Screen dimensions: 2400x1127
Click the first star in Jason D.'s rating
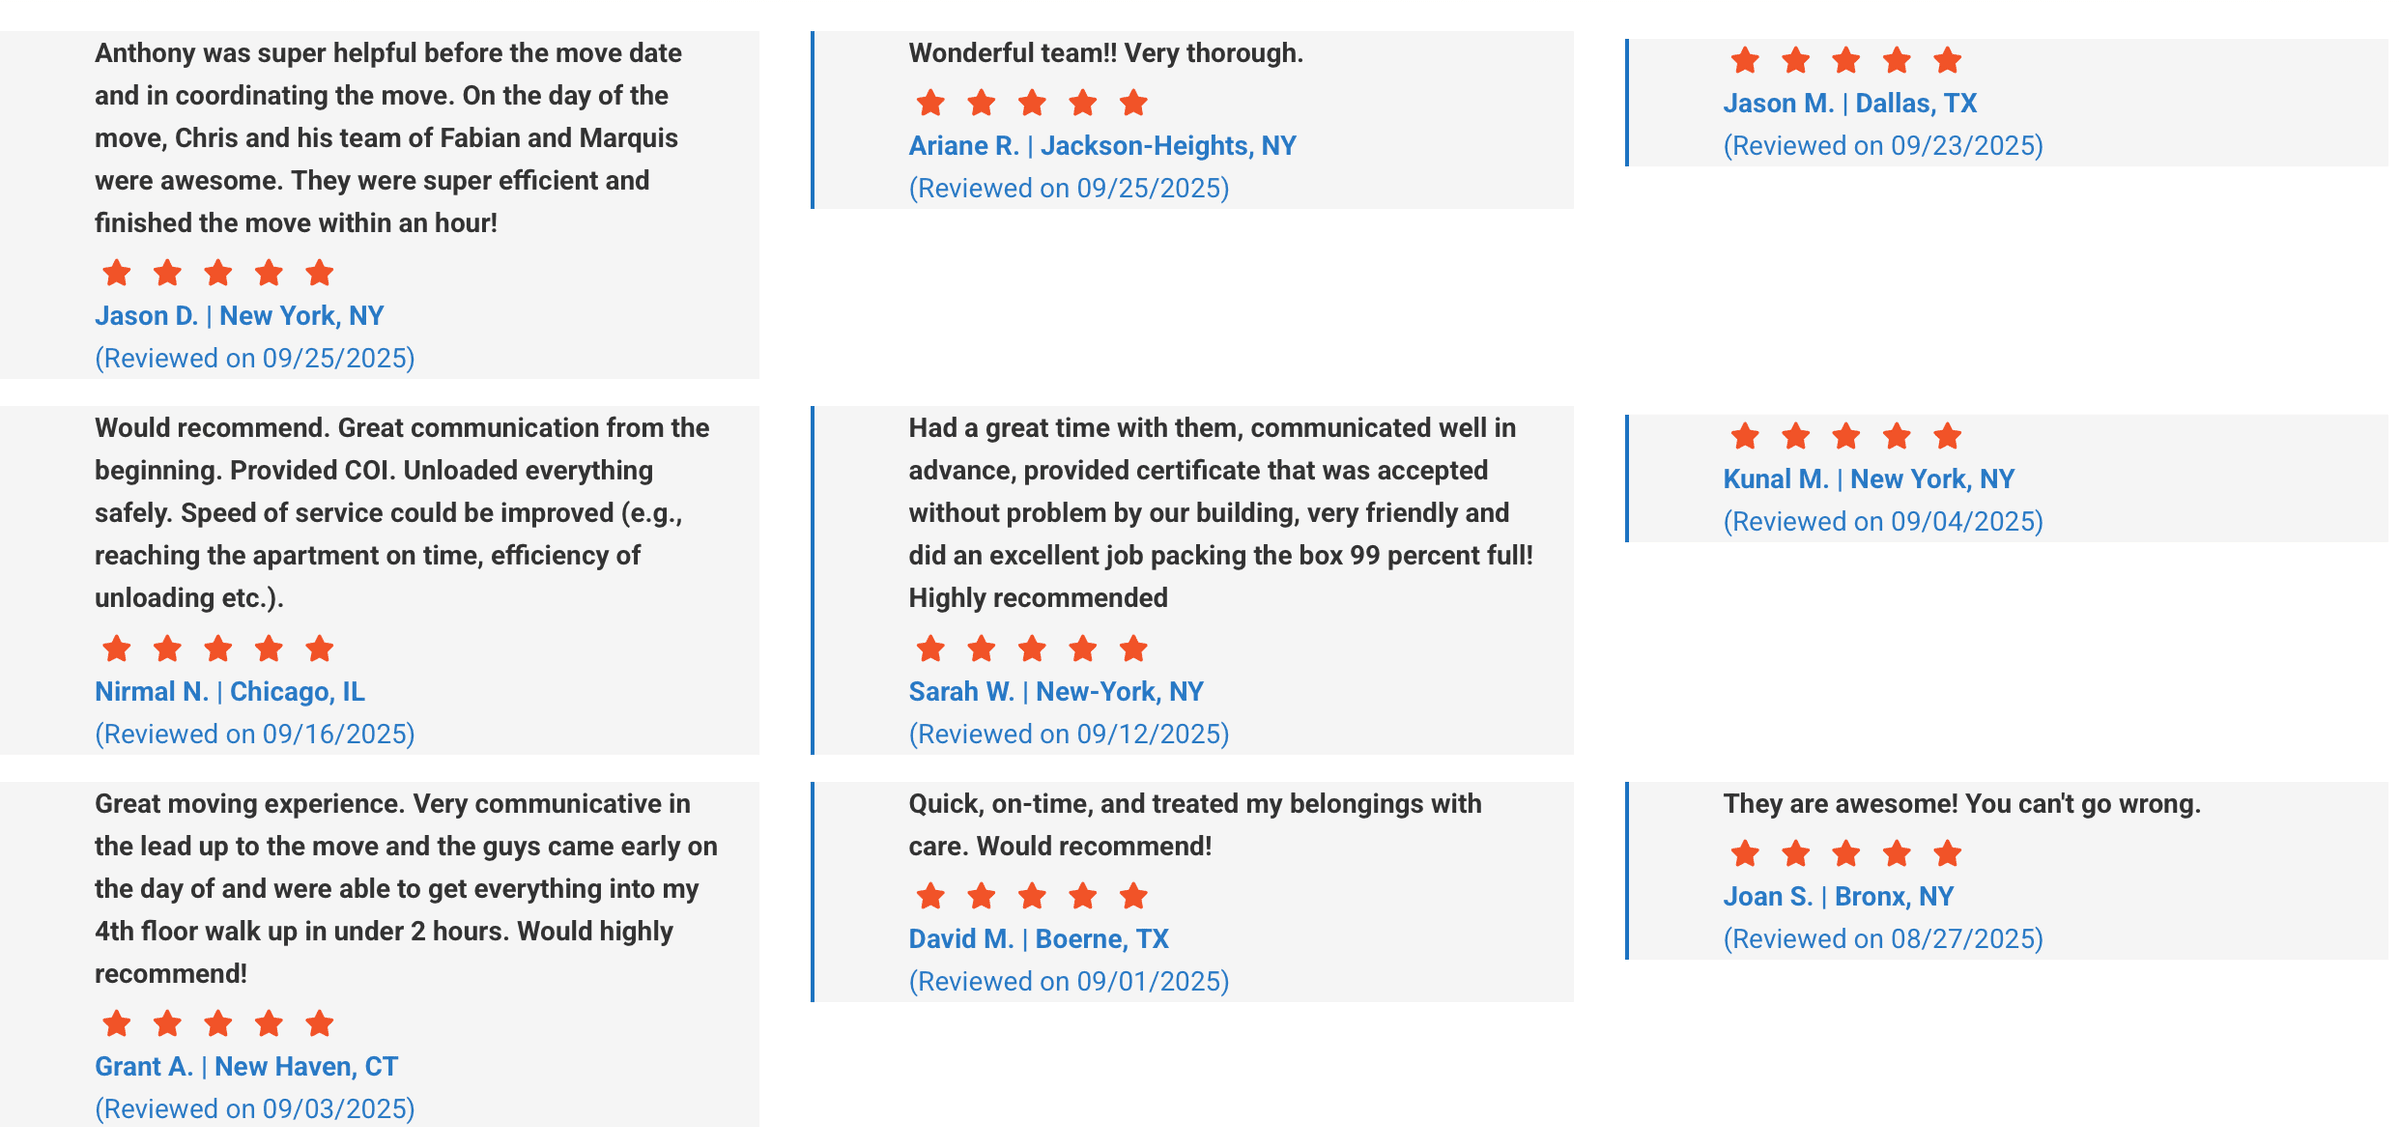coord(117,273)
